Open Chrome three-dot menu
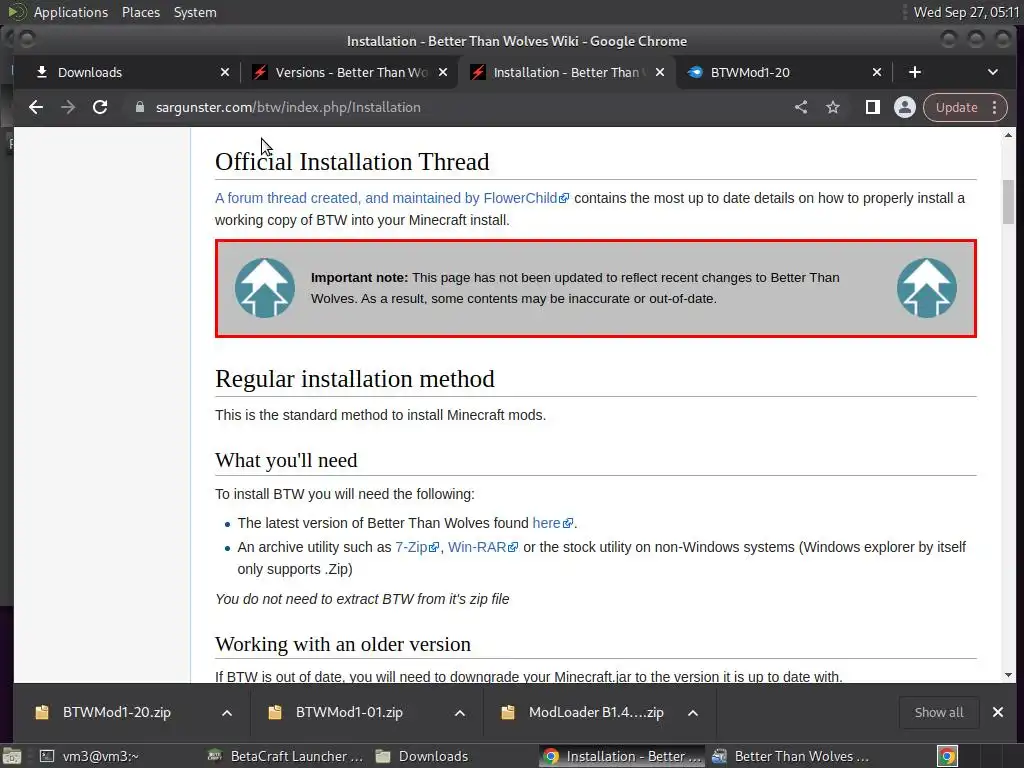 [995, 107]
